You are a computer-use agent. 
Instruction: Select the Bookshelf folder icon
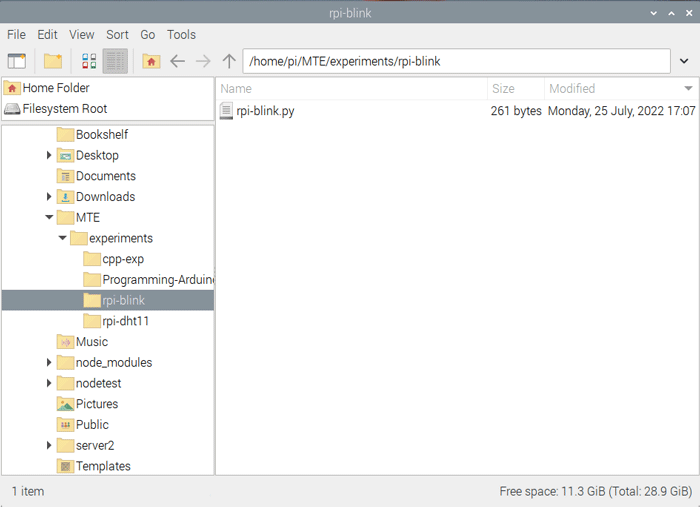point(65,134)
